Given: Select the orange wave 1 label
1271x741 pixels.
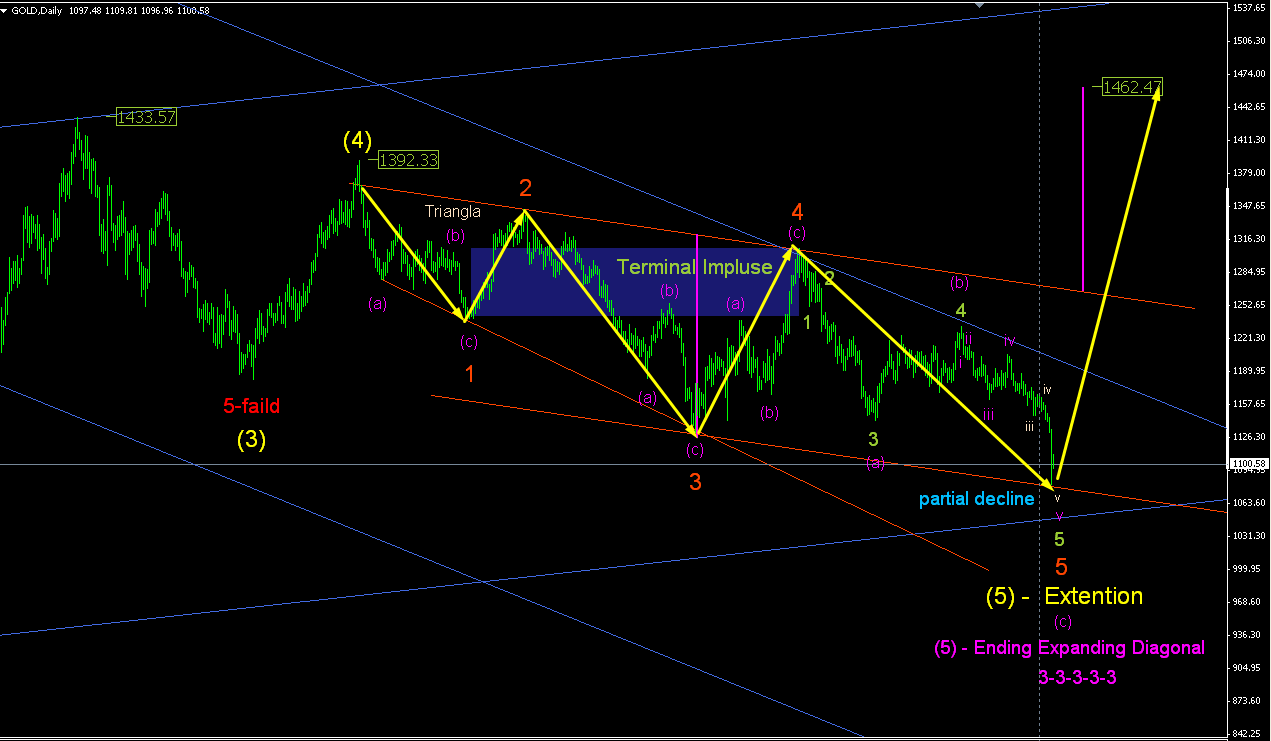Looking at the screenshot, I should [470, 374].
